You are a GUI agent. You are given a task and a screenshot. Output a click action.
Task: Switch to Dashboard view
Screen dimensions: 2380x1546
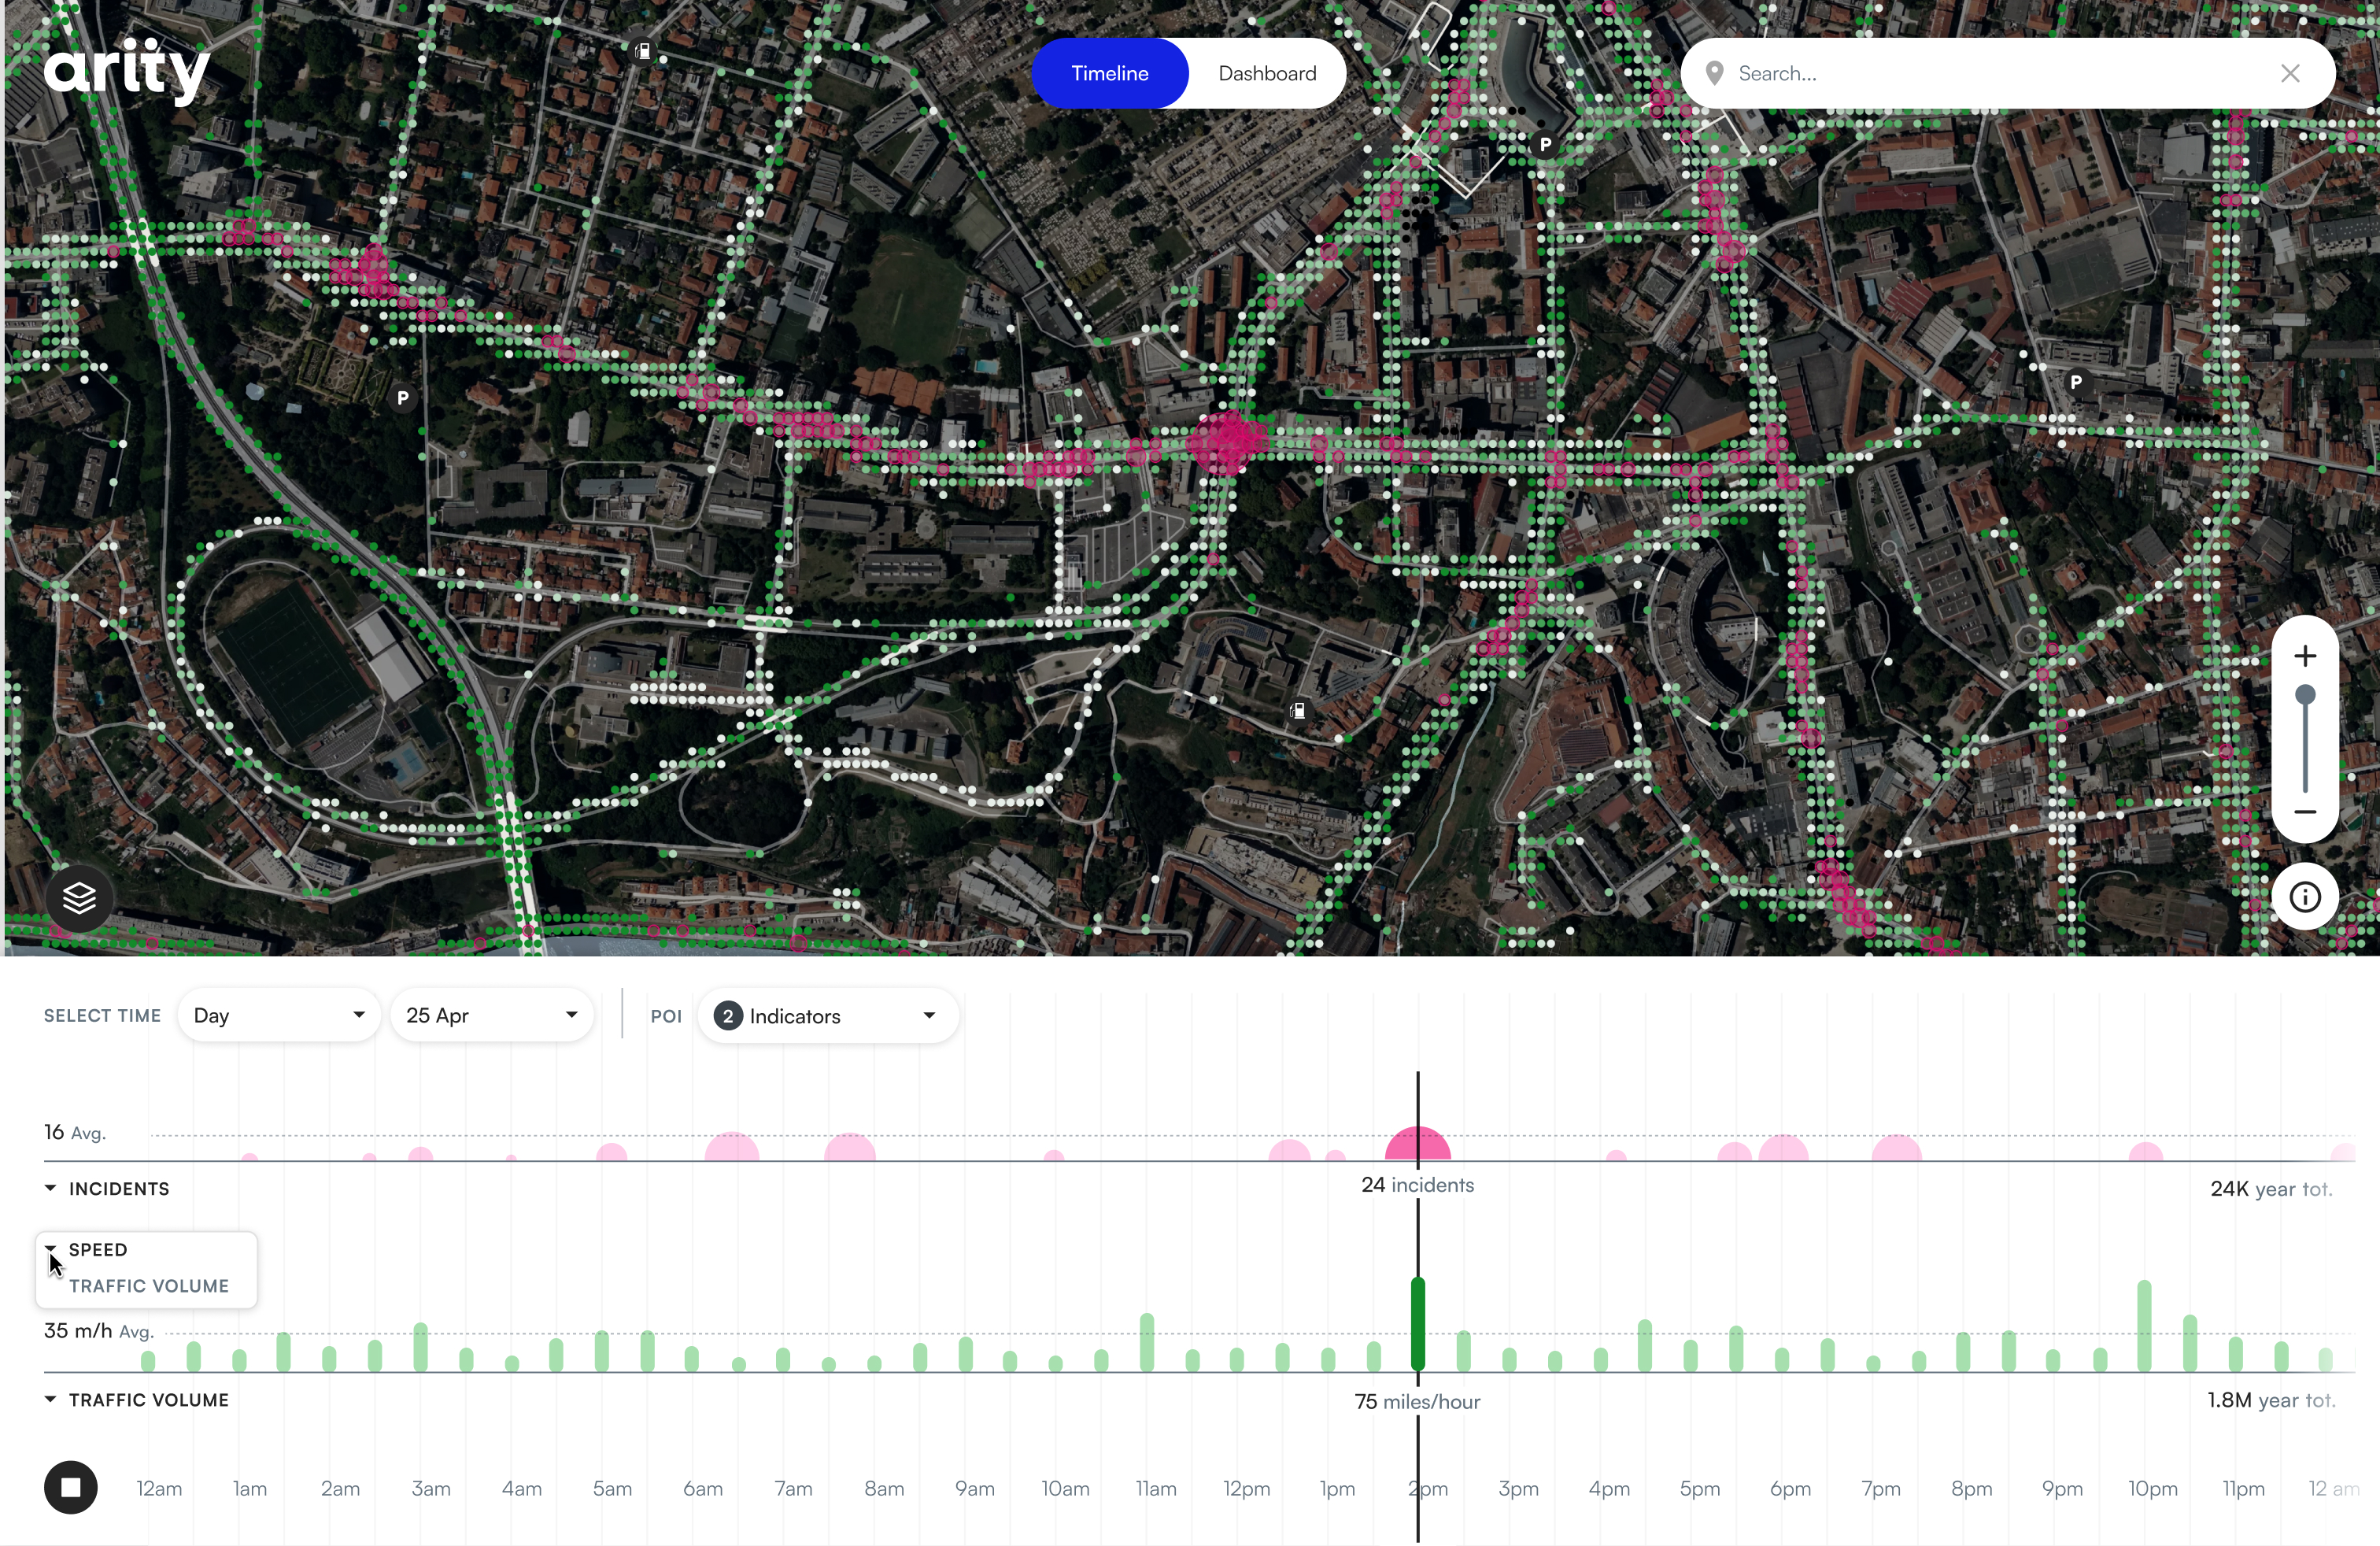tap(1266, 72)
